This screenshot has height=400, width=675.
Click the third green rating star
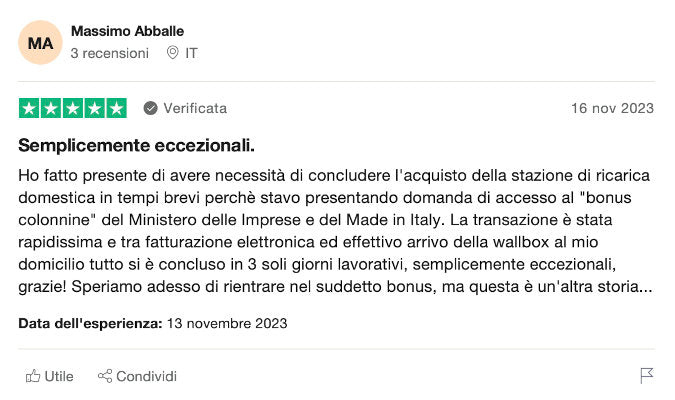73,108
